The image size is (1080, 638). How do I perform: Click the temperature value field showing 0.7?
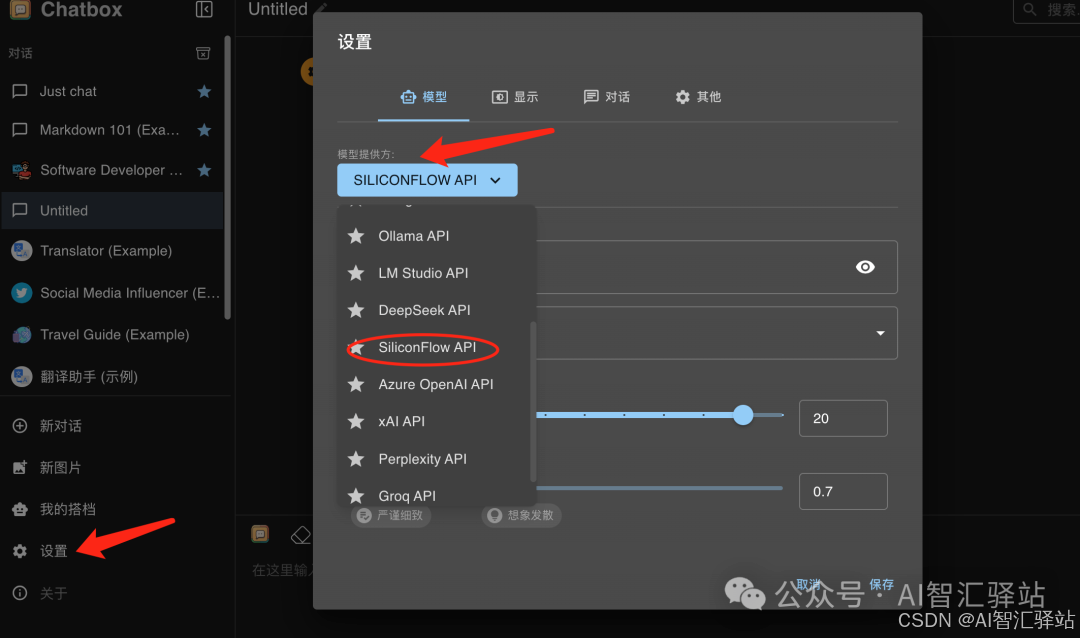842,492
